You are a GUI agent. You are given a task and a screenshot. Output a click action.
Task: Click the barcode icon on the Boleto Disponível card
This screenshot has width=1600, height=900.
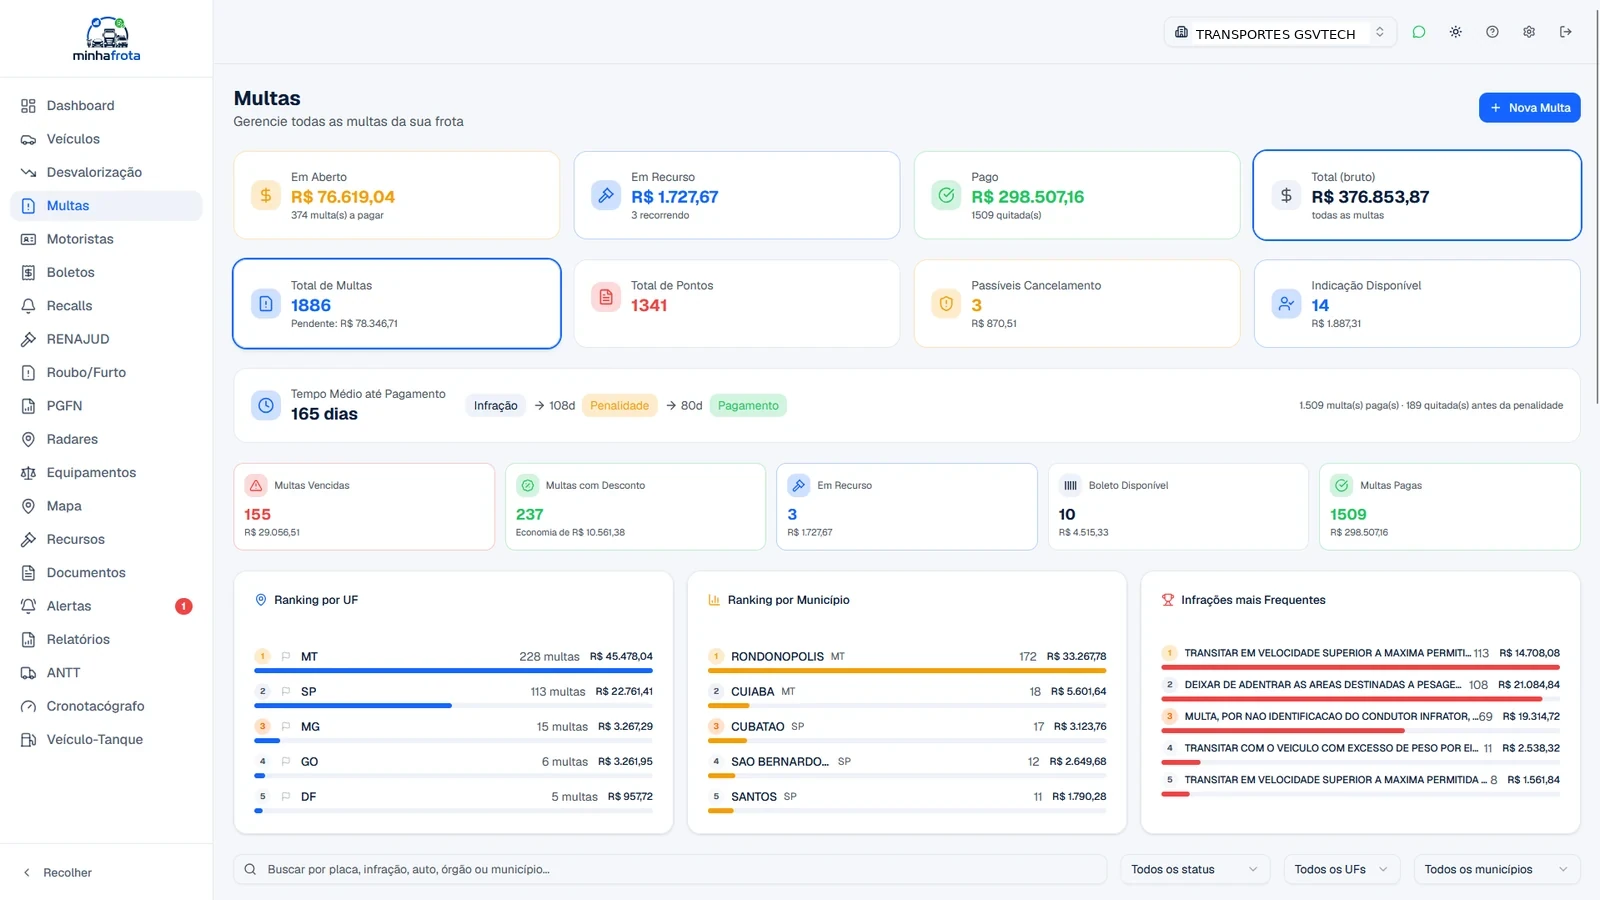click(1070, 485)
